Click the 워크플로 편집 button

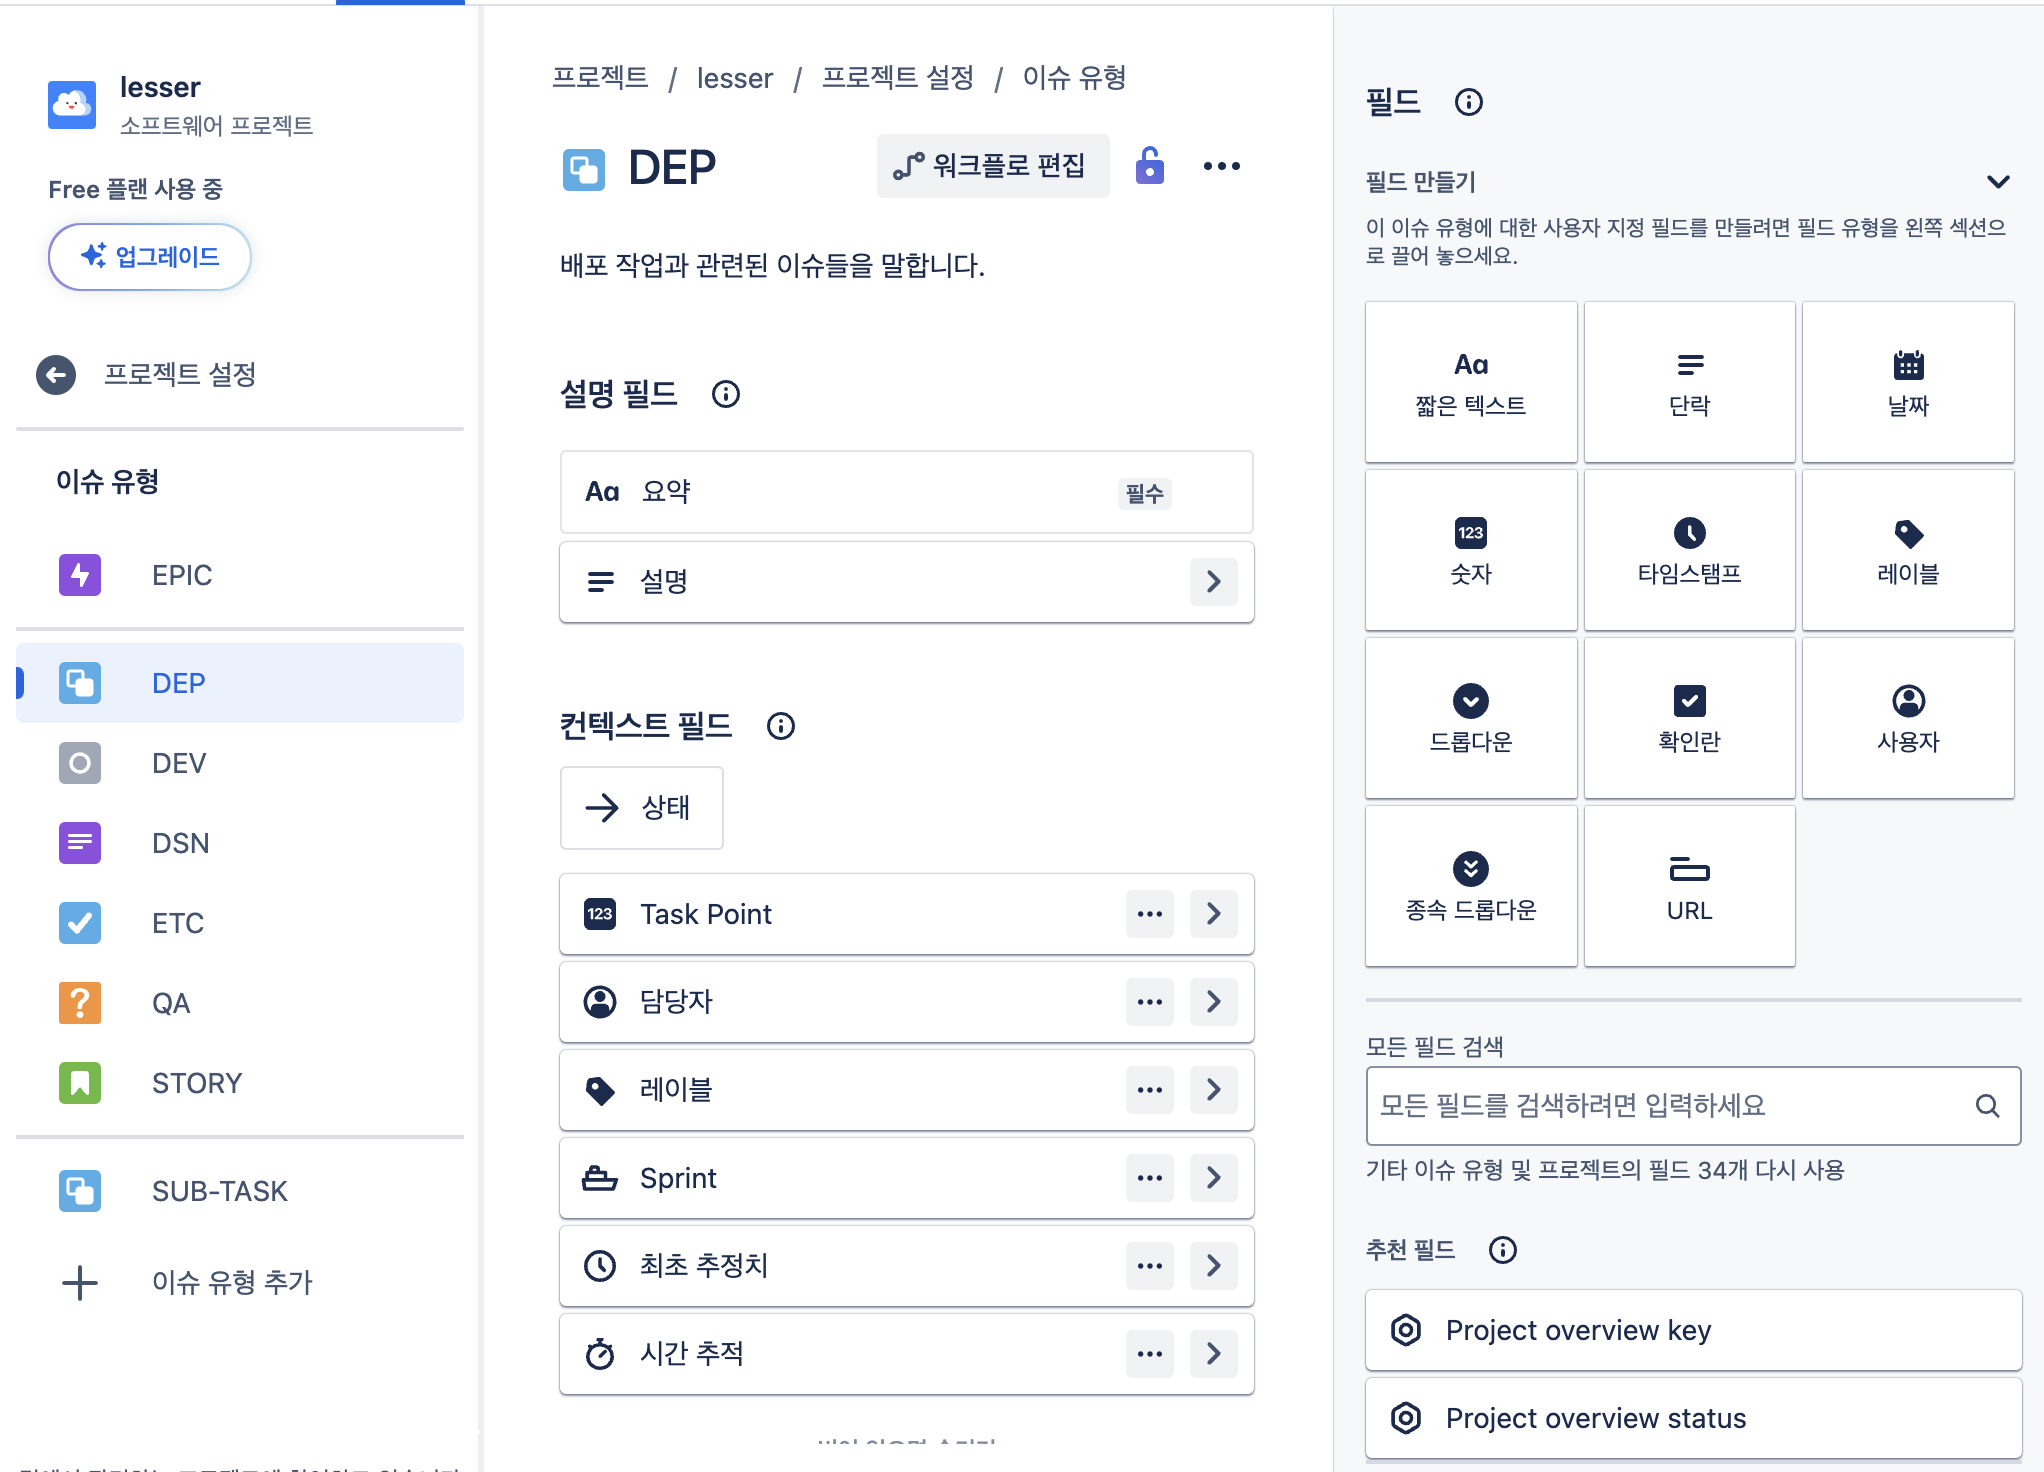tap(993, 166)
